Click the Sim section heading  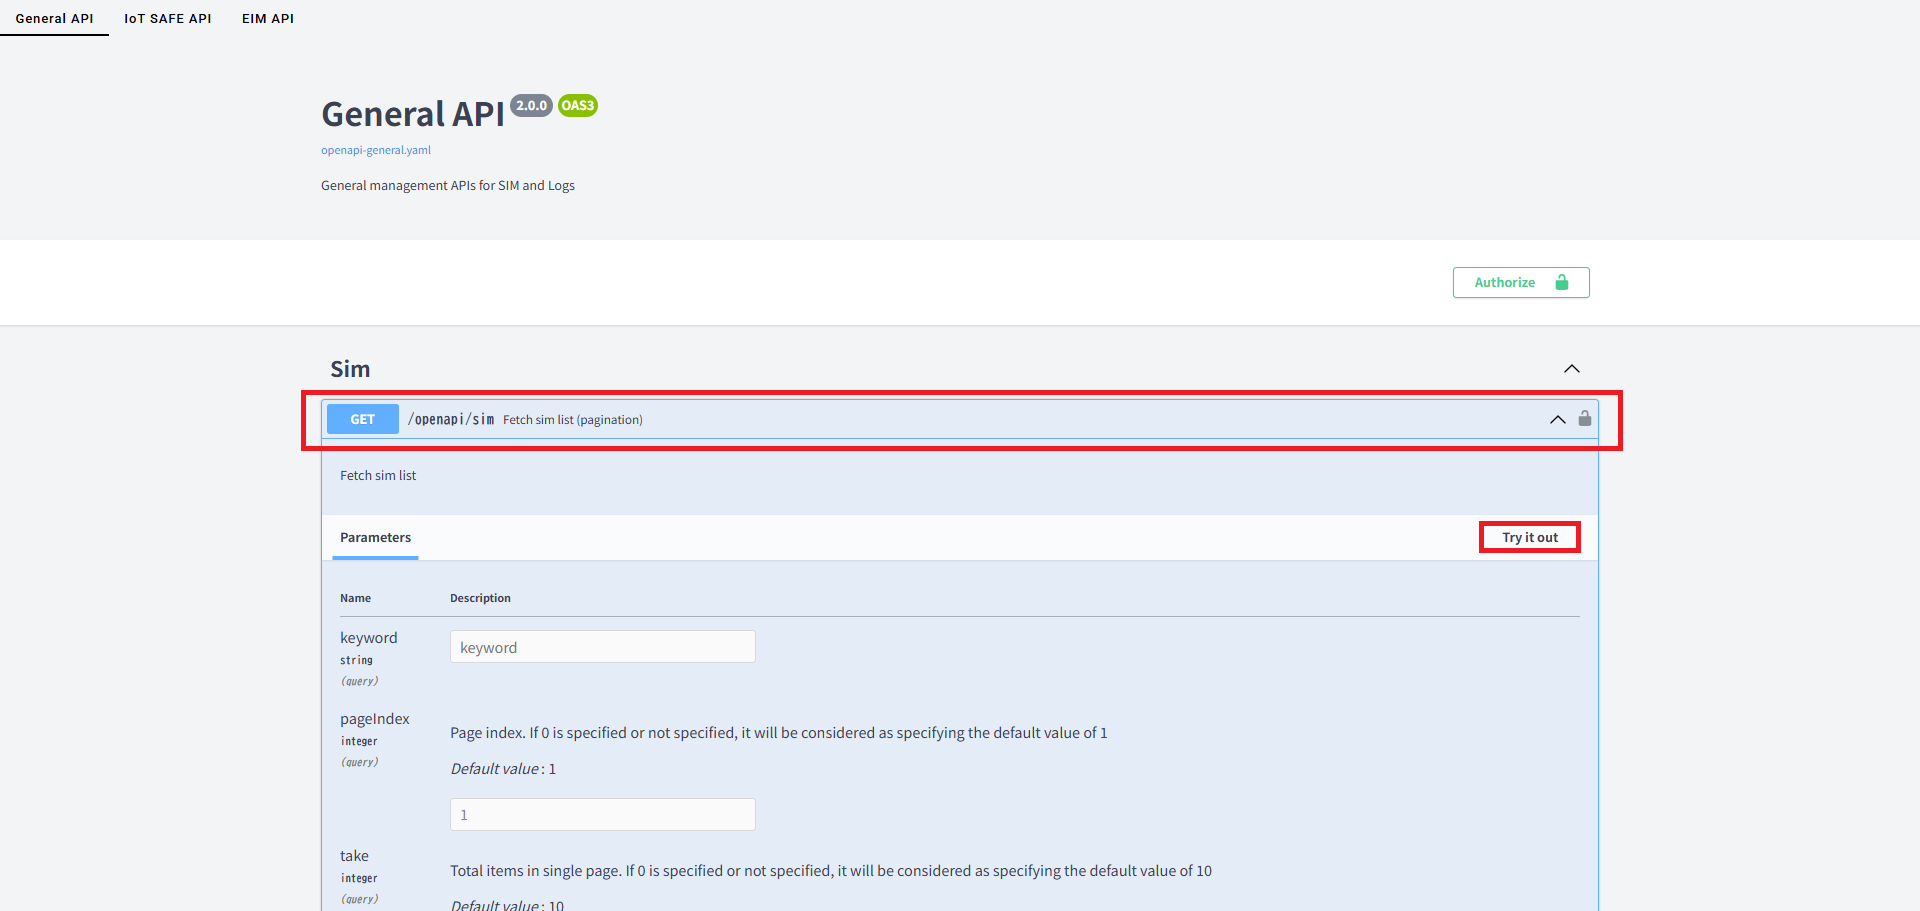pyautogui.click(x=350, y=369)
